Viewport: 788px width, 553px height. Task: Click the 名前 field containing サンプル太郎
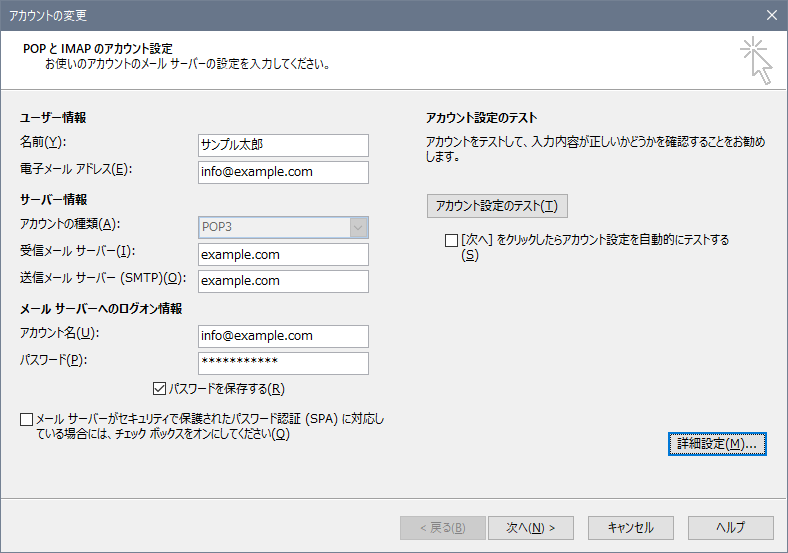283,145
